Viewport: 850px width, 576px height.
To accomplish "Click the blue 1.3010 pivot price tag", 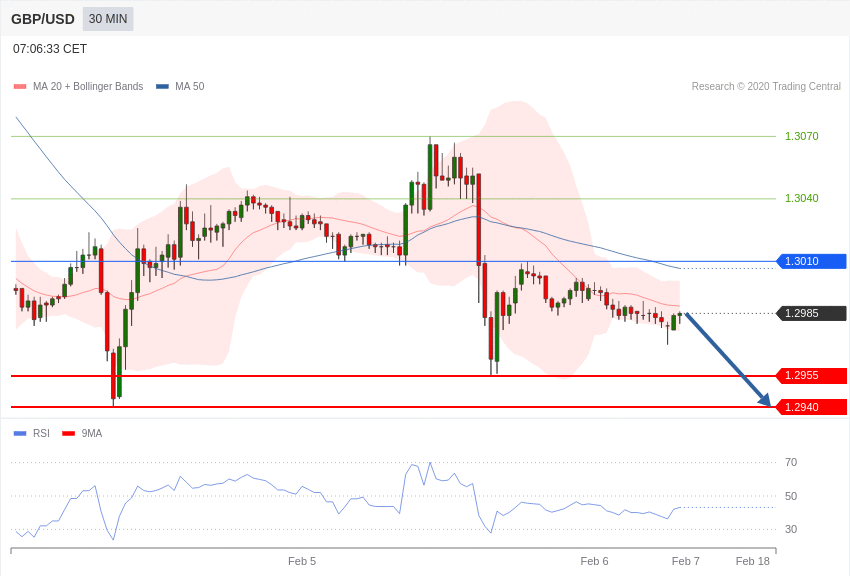I will click(812, 261).
